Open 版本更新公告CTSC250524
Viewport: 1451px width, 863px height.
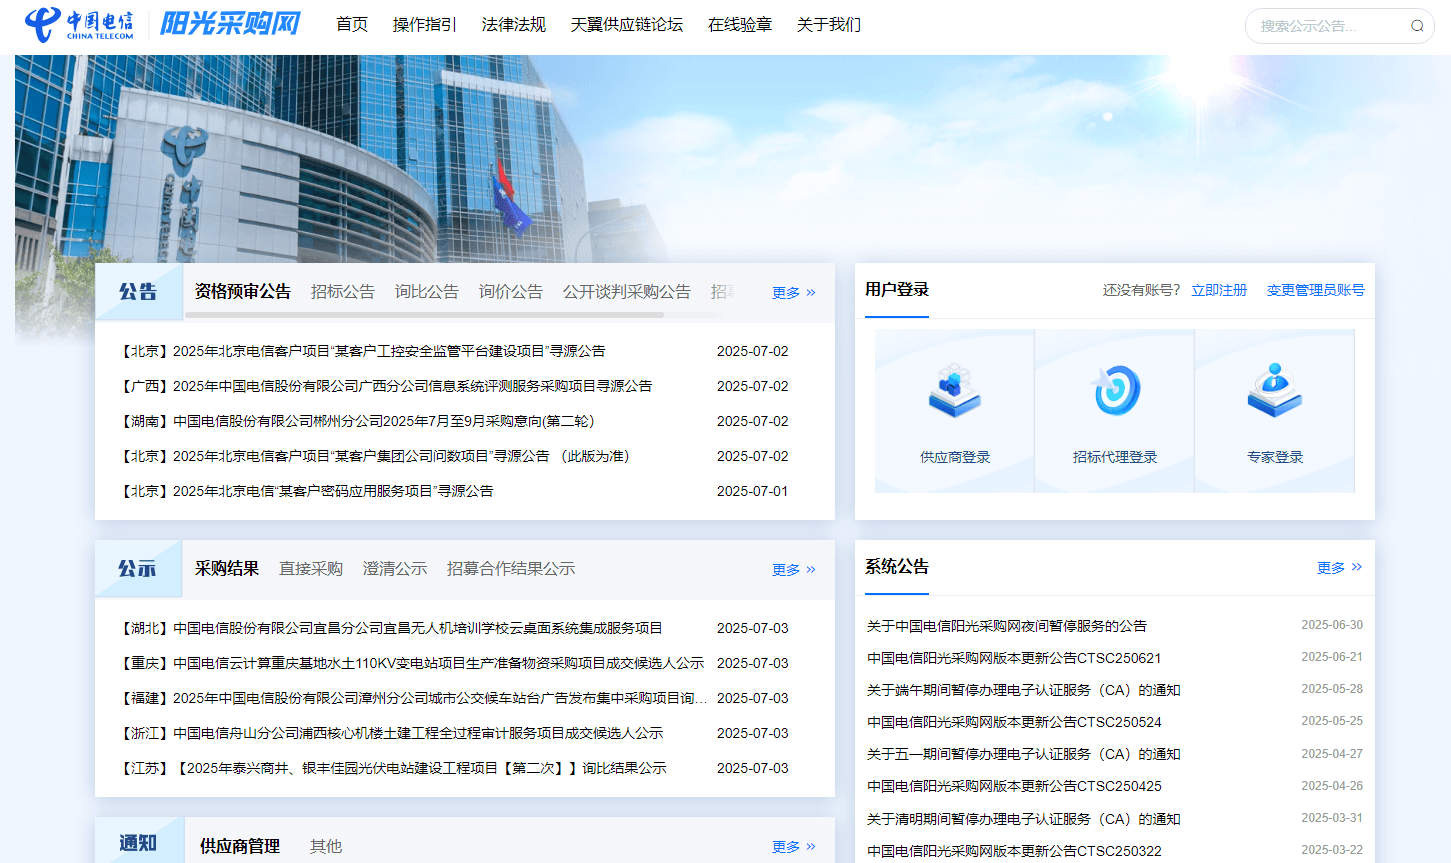pyautogui.click(x=1014, y=722)
